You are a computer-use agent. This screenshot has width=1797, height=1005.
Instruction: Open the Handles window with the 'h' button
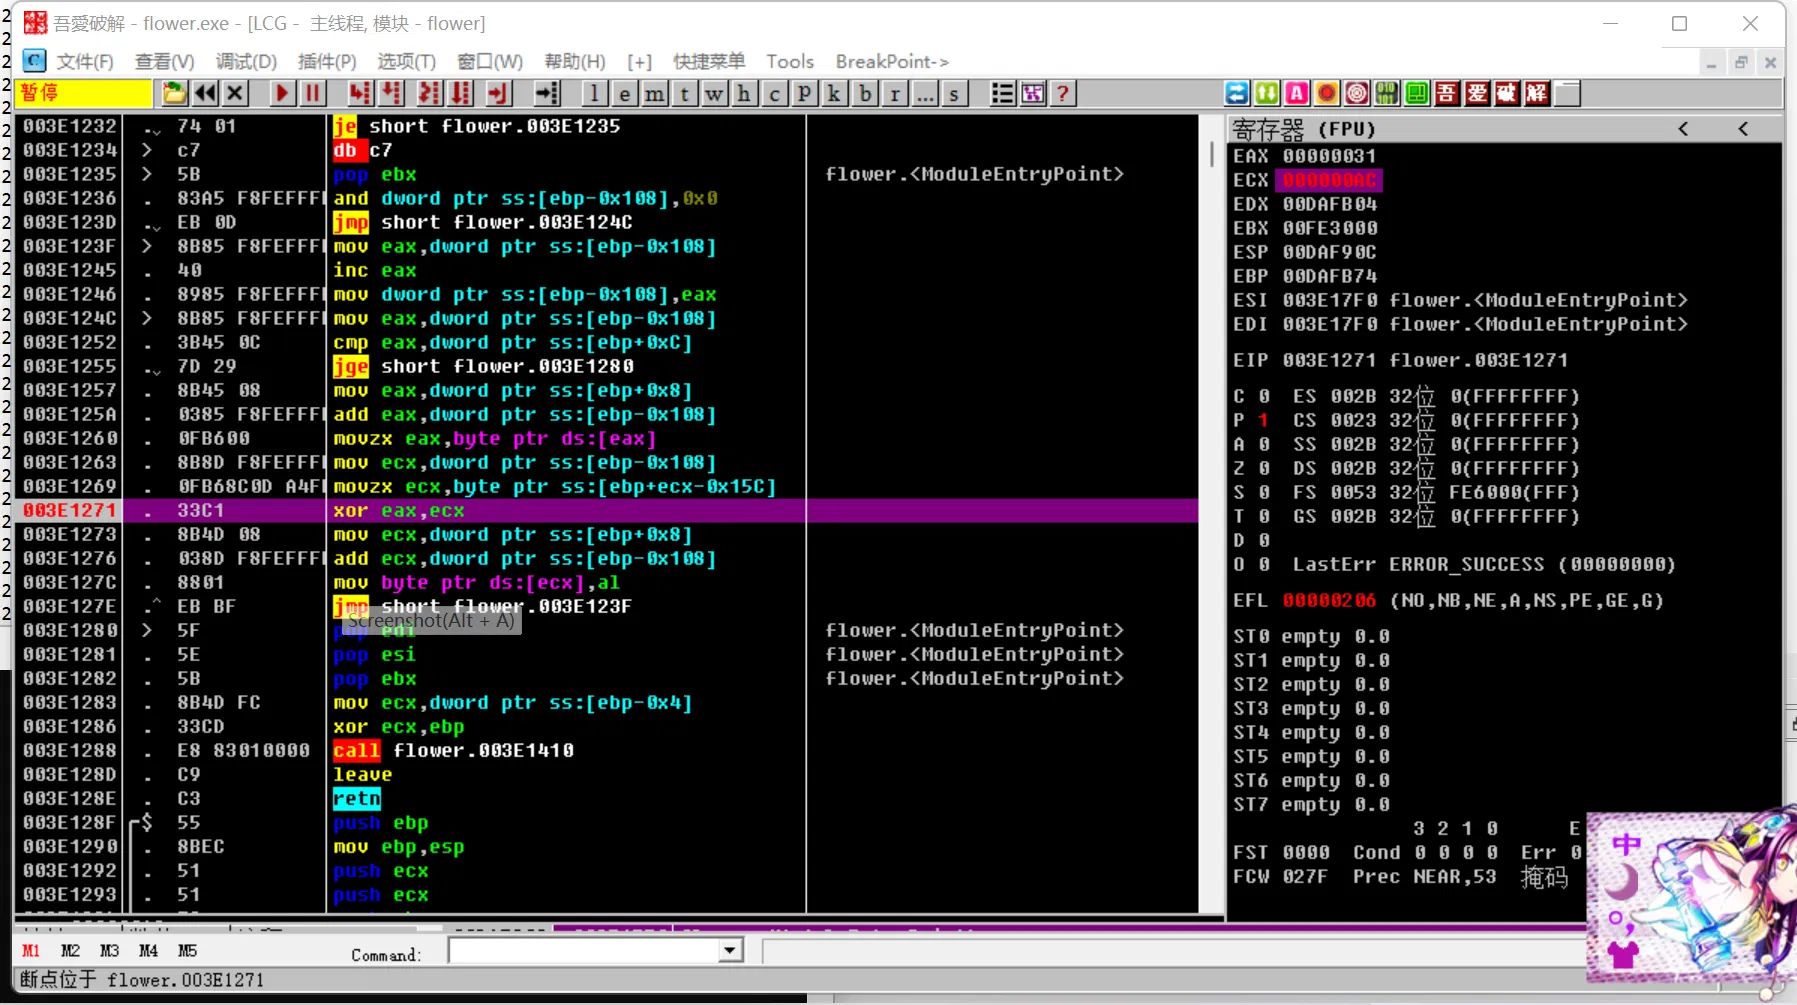pyautogui.click(x=744, y=93)
